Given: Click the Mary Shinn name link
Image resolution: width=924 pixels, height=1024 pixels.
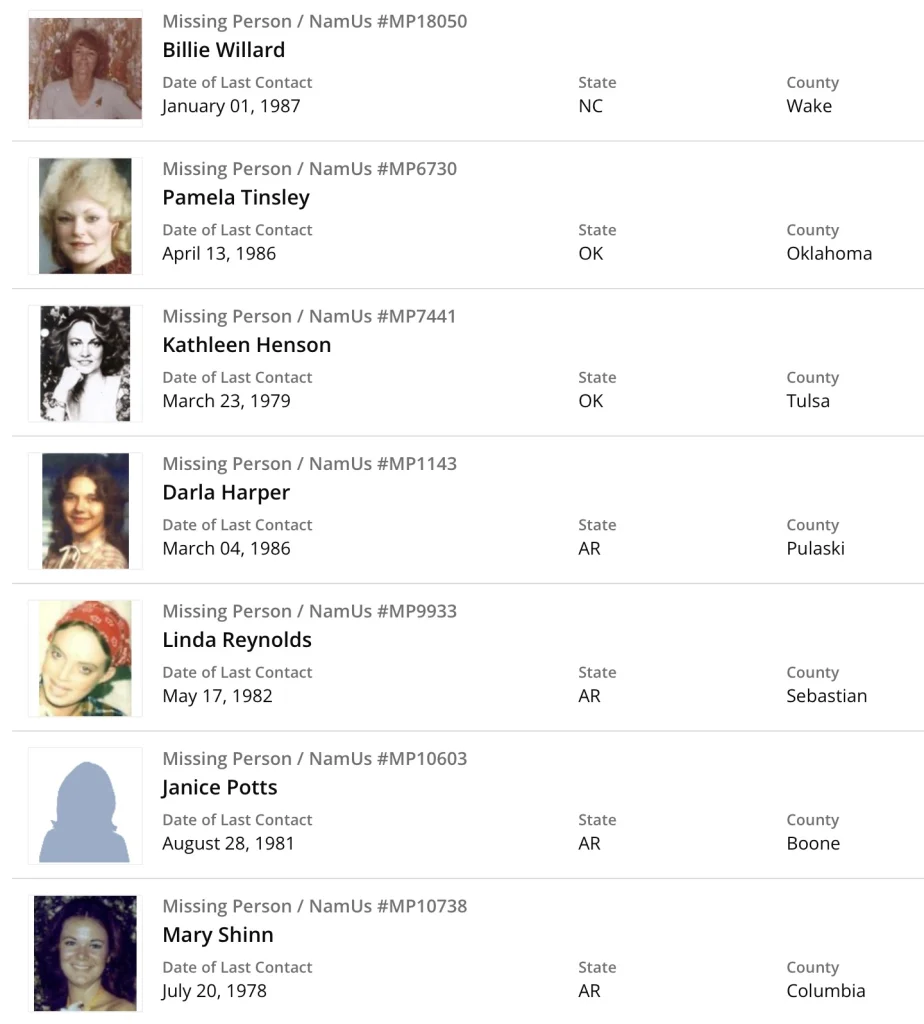Looking at the screenshot, I should [x=218, y=935].
